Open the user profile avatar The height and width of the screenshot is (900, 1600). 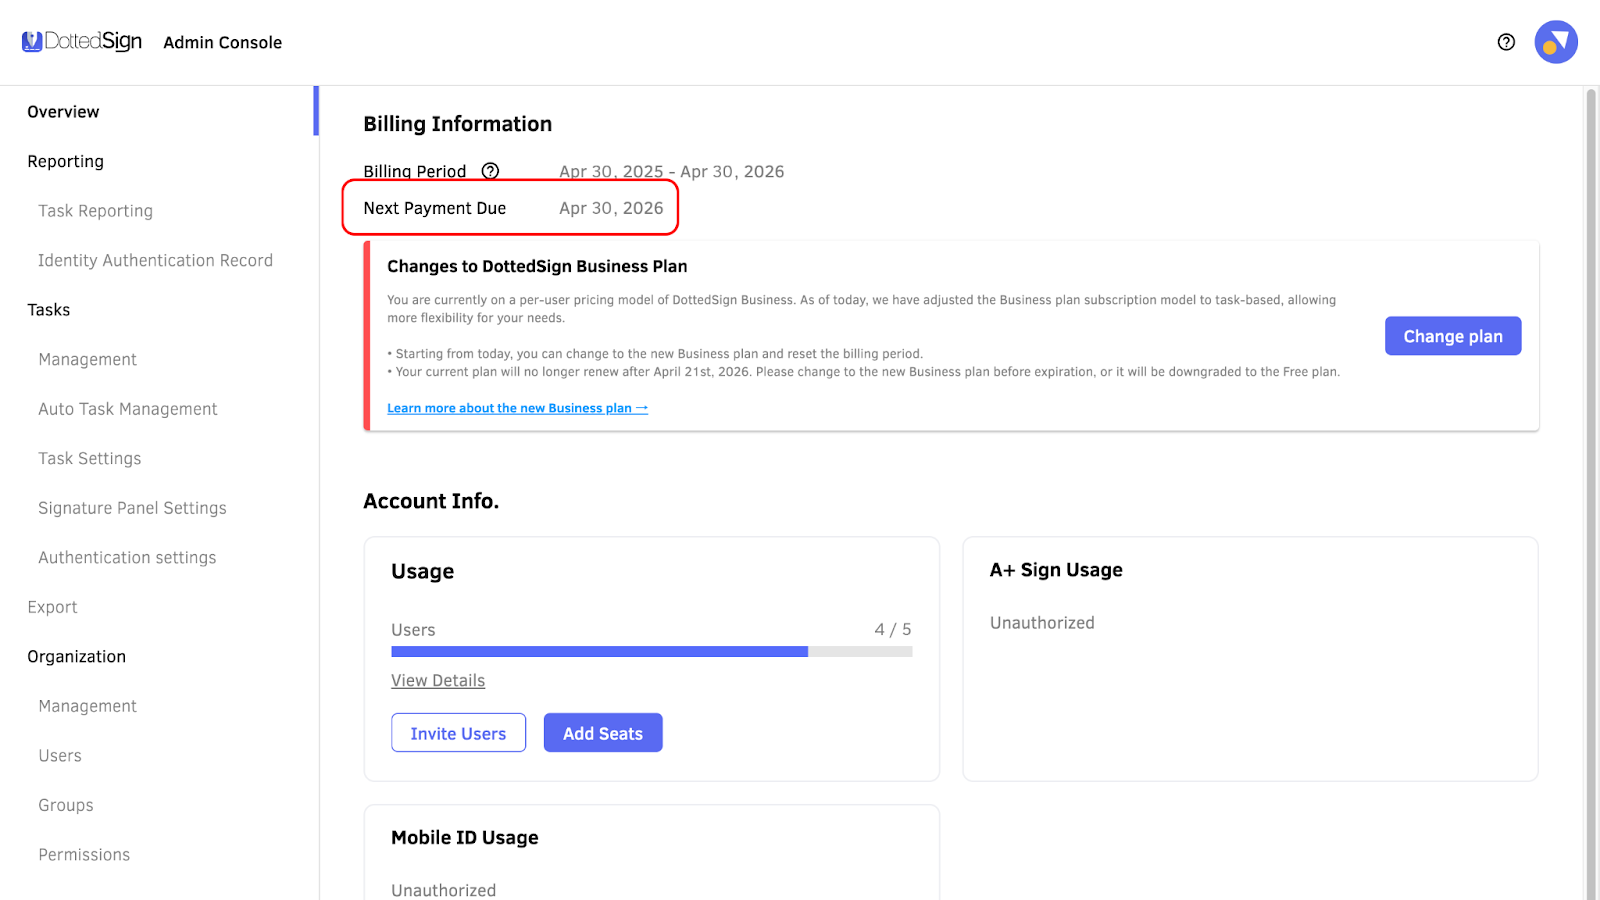[1556, 42]
